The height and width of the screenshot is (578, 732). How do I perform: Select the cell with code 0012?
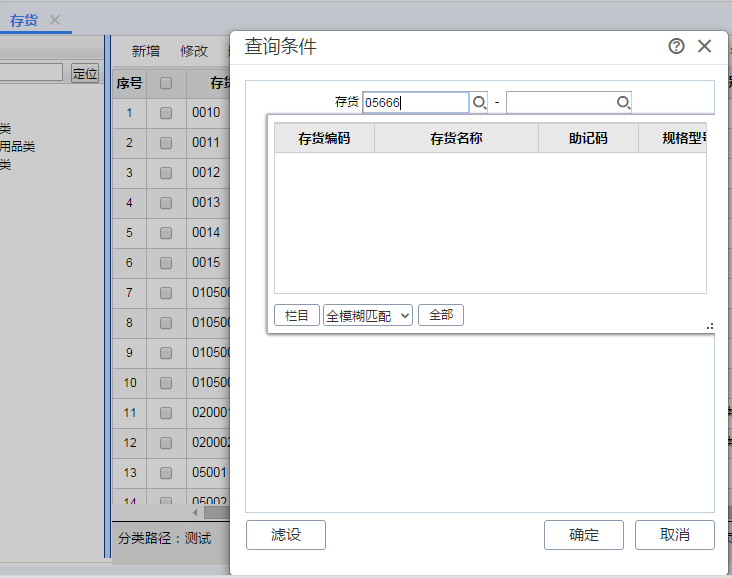point(208,173)
